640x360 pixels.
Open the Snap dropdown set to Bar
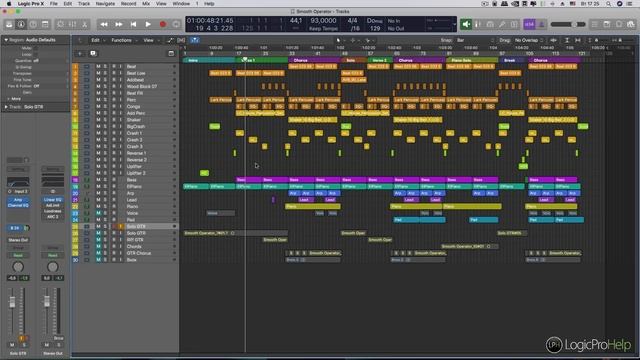click(x=475, y=40)
